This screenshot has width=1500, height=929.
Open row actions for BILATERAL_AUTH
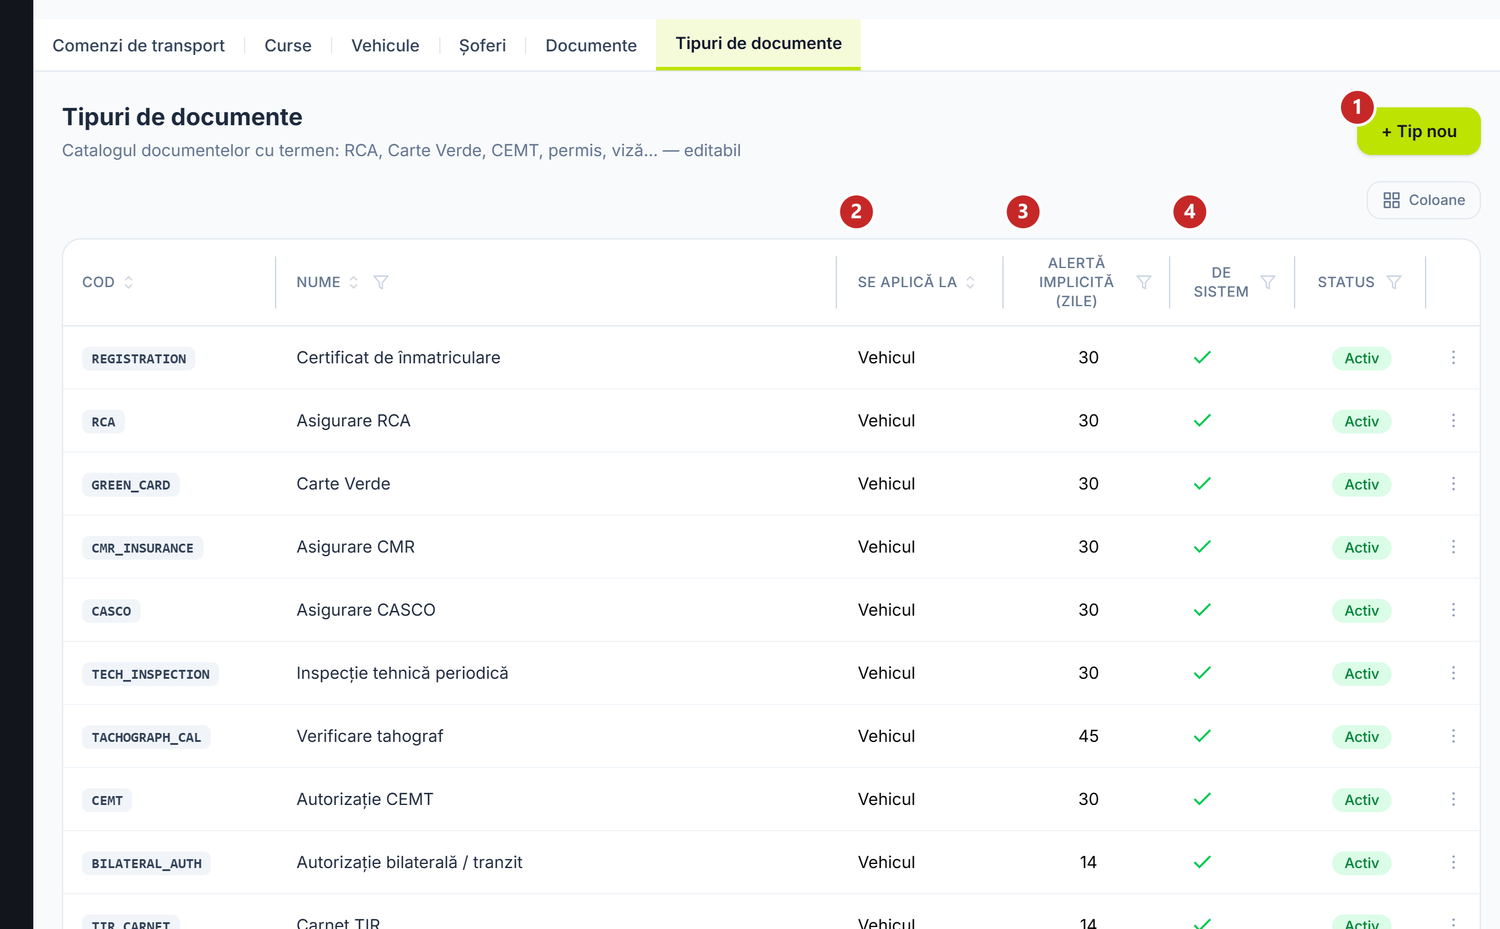point(1453,862)
